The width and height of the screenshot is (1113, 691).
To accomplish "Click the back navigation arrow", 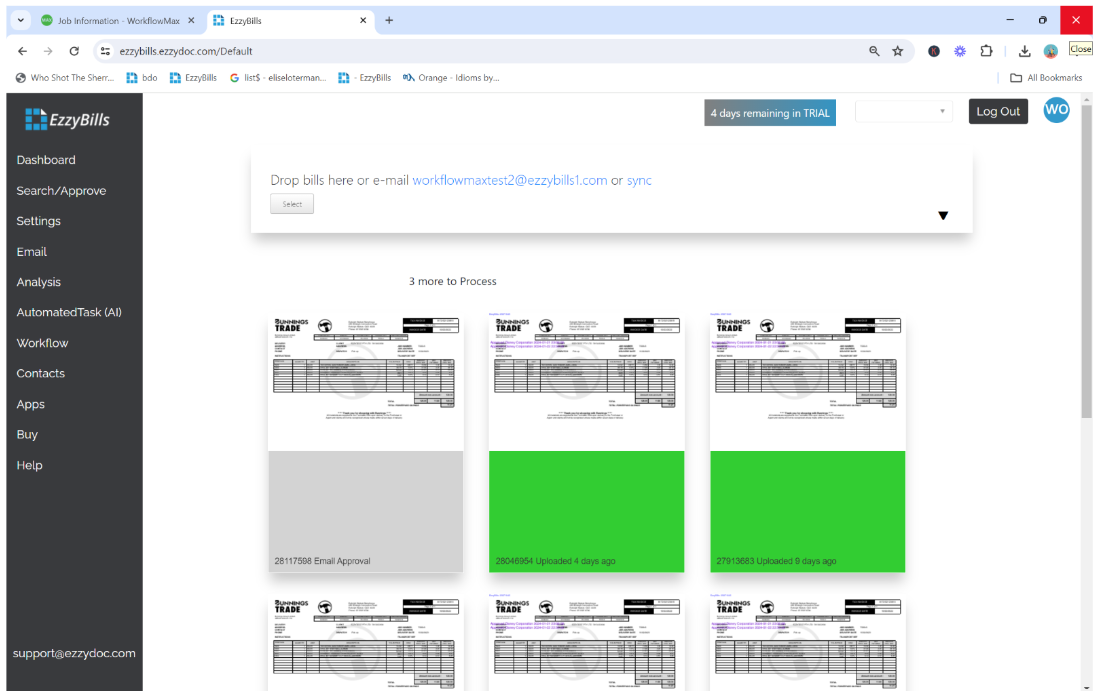I will 22,49.
